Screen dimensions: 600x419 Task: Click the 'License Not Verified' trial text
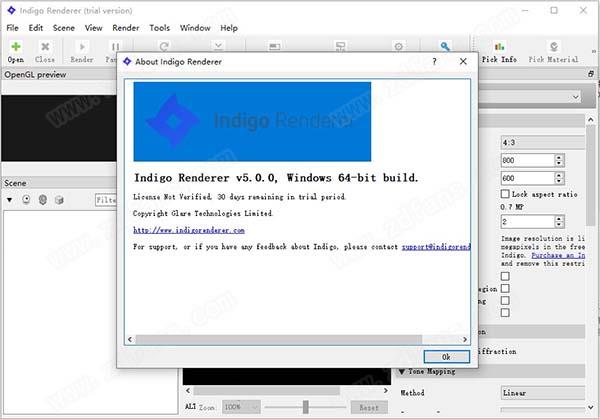pyautogui.click(x=239, y=197)
